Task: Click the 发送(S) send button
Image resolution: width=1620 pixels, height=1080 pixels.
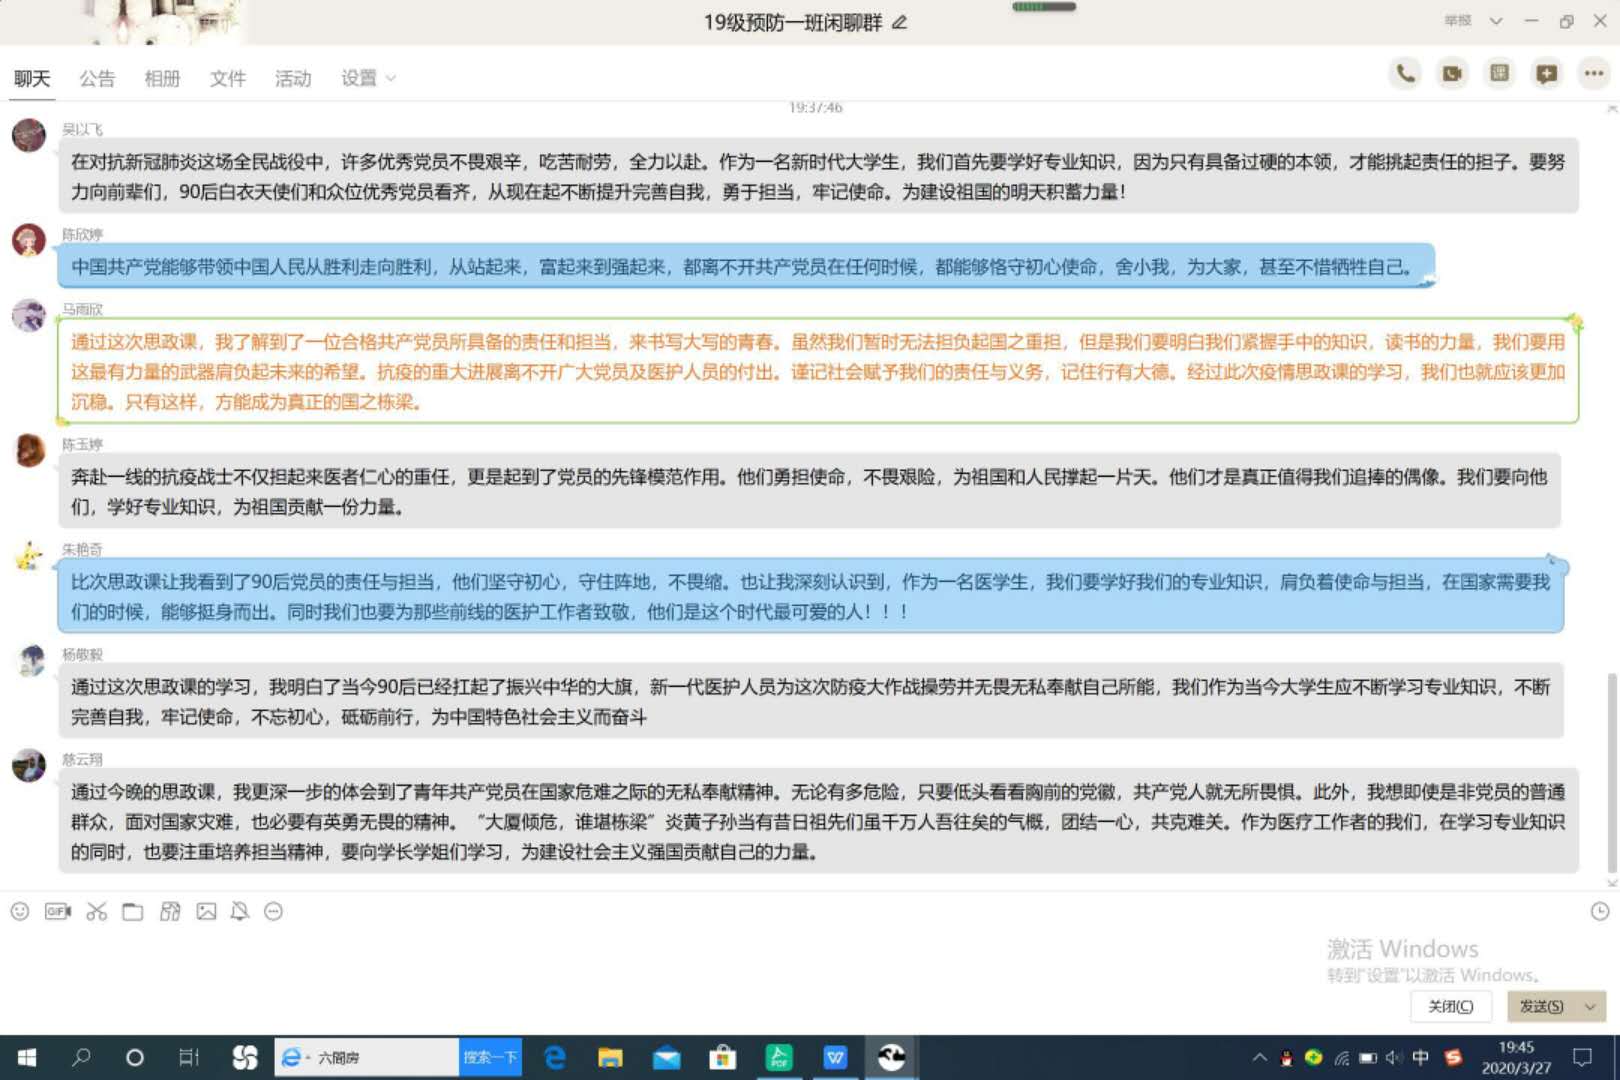Action: coord(1542,1006)
